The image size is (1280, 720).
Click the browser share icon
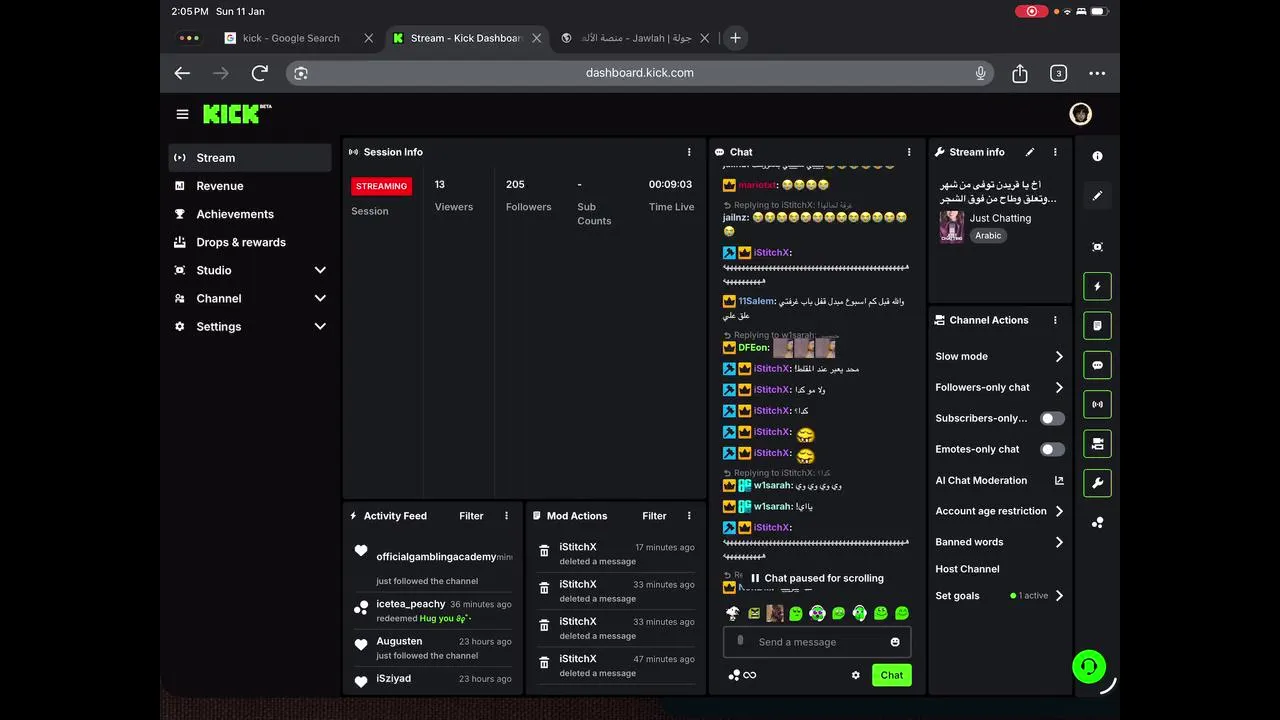pos(1020,73)
